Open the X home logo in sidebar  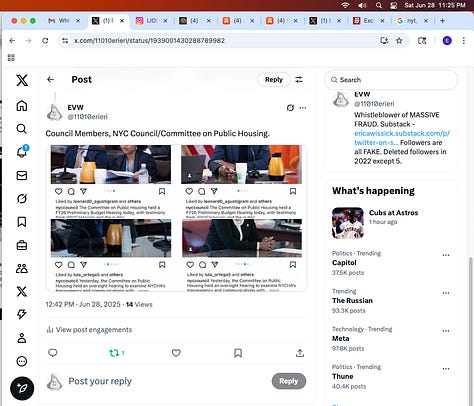tap(22, 80)
